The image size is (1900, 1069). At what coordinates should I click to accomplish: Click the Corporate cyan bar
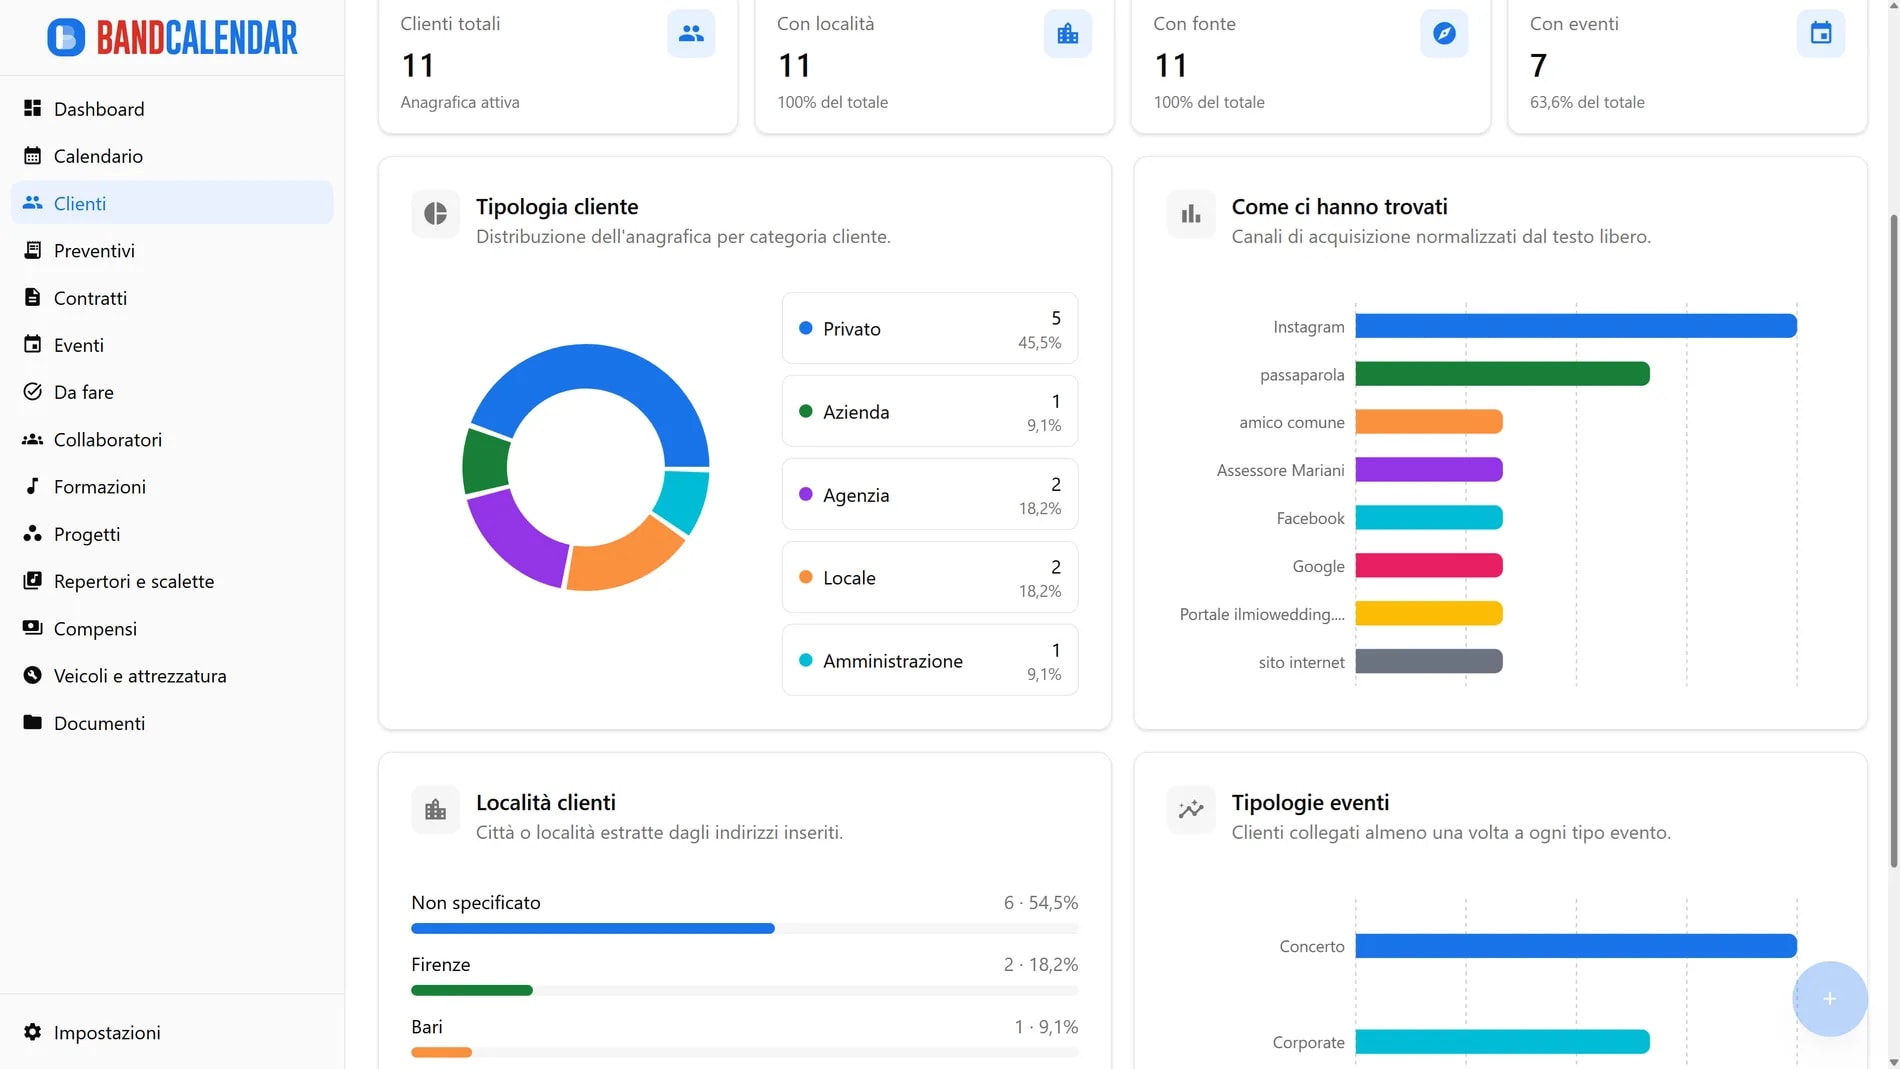[x=1502, y=1042]
